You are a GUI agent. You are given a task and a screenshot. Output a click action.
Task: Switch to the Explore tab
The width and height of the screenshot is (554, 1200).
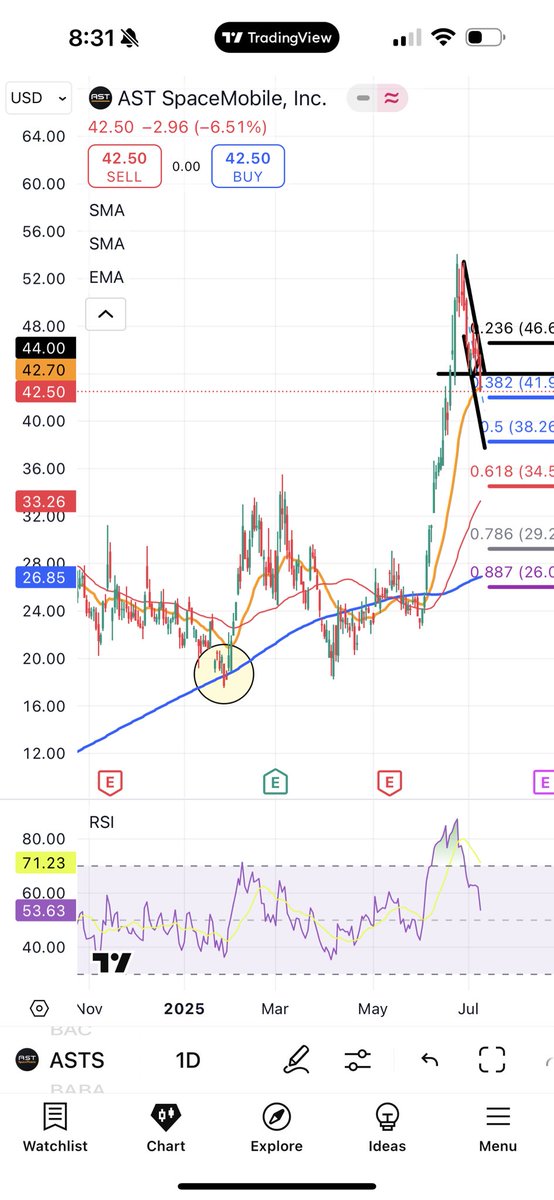tap(276, 1128)
